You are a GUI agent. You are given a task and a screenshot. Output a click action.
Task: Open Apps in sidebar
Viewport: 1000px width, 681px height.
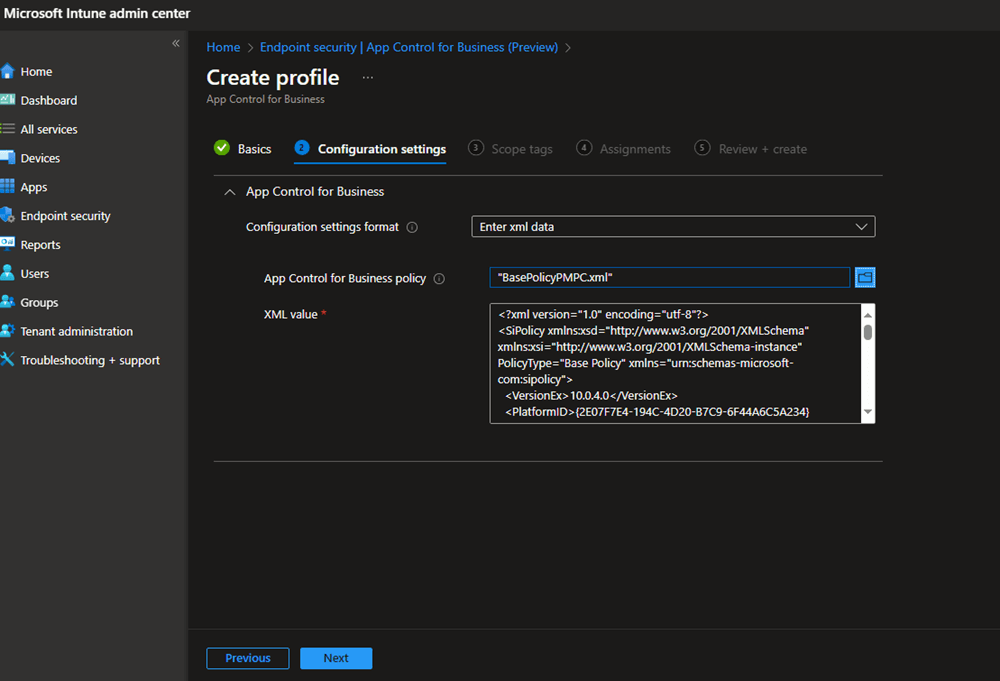[x=34, y=187]
